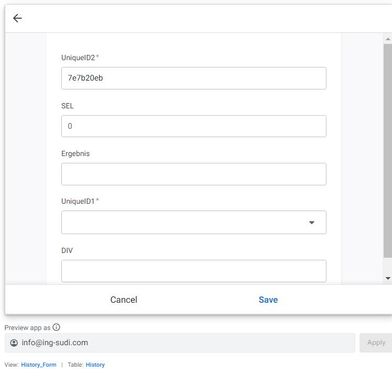Viewport: 392px width, 376px height.
Task: Click the form's vertical scrollbar thumb
Action: [388, 151]
